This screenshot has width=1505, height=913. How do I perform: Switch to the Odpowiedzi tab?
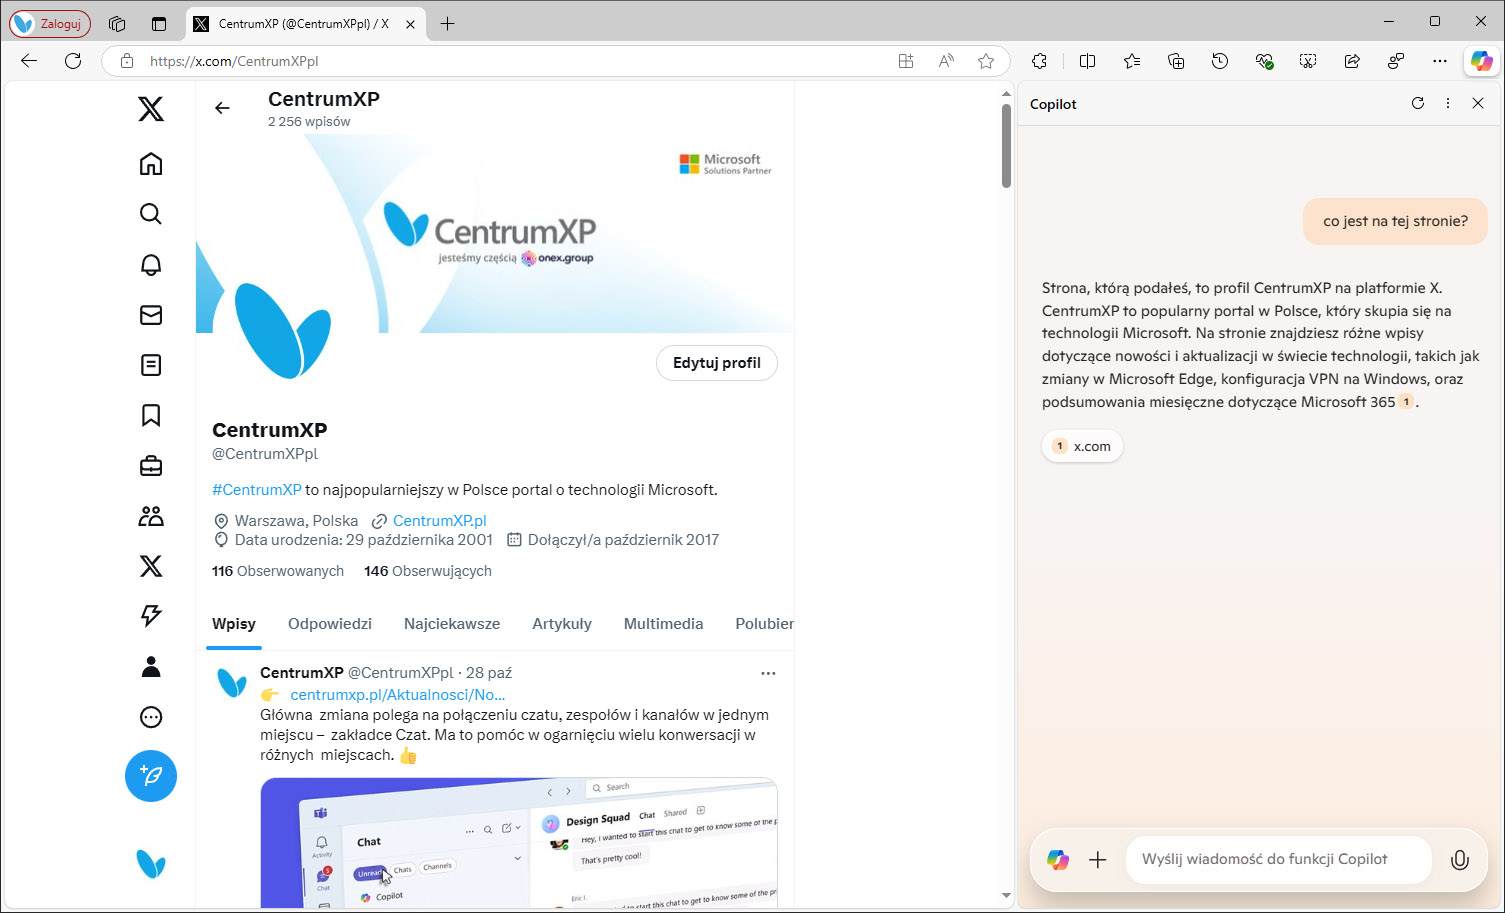point(330,624)
